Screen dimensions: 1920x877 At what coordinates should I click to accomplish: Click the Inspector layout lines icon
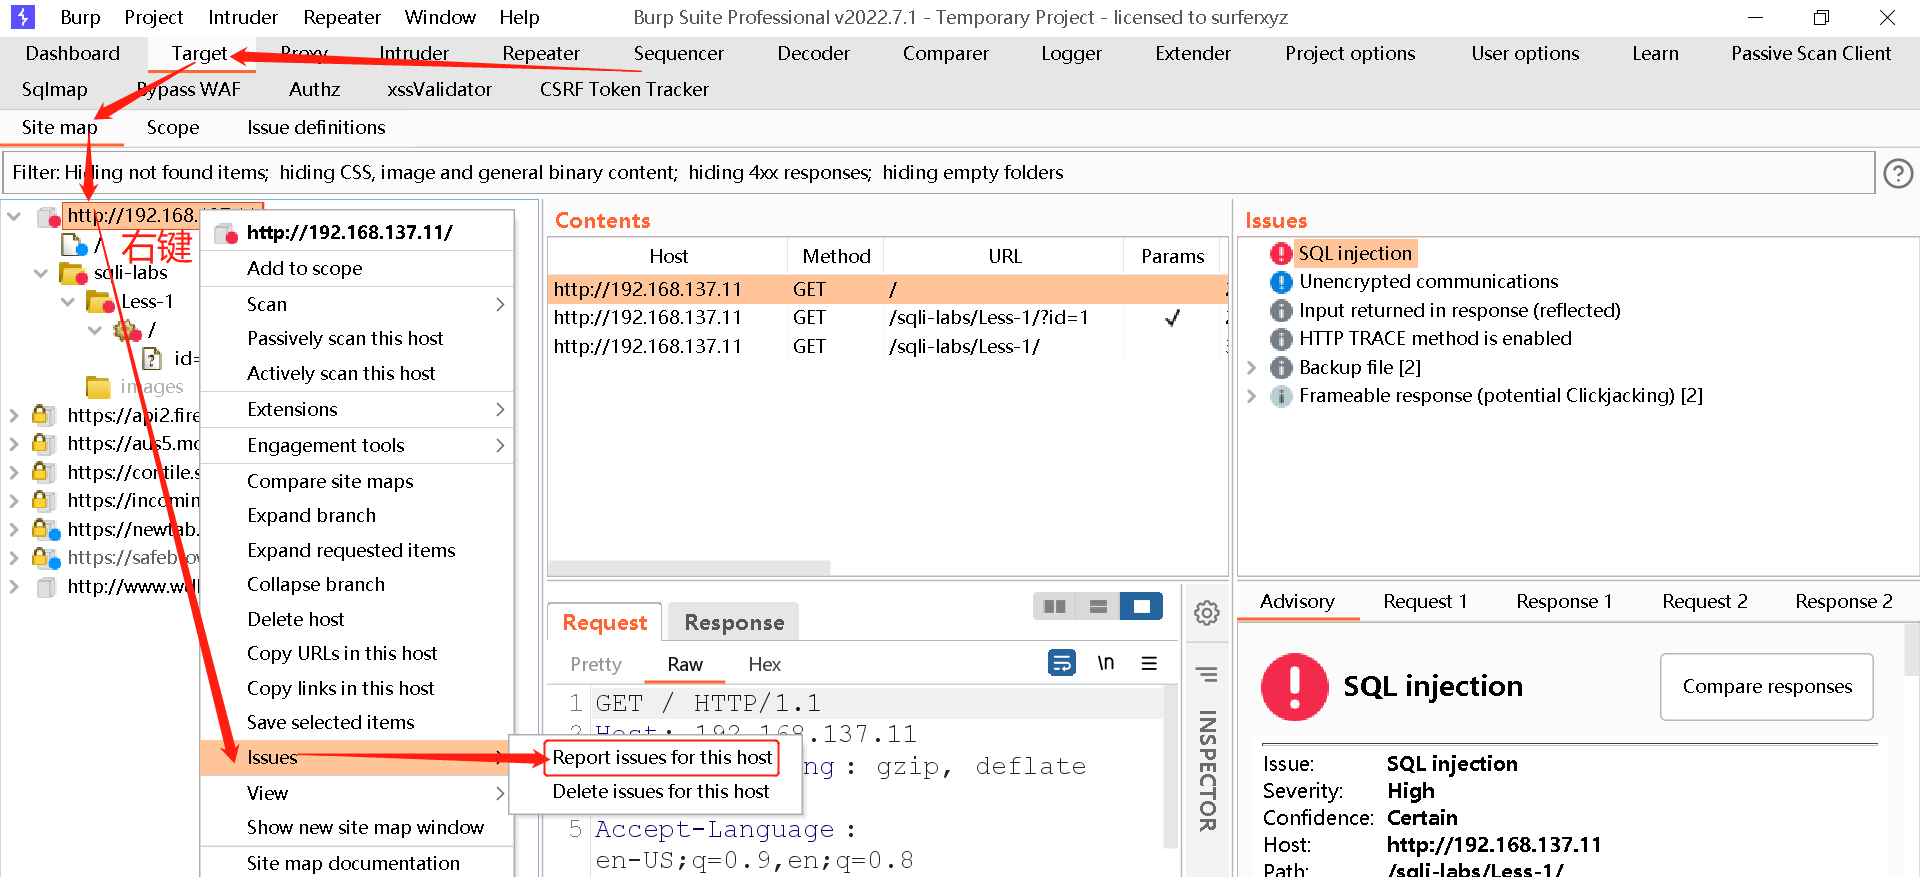[x=1207, y=675]
